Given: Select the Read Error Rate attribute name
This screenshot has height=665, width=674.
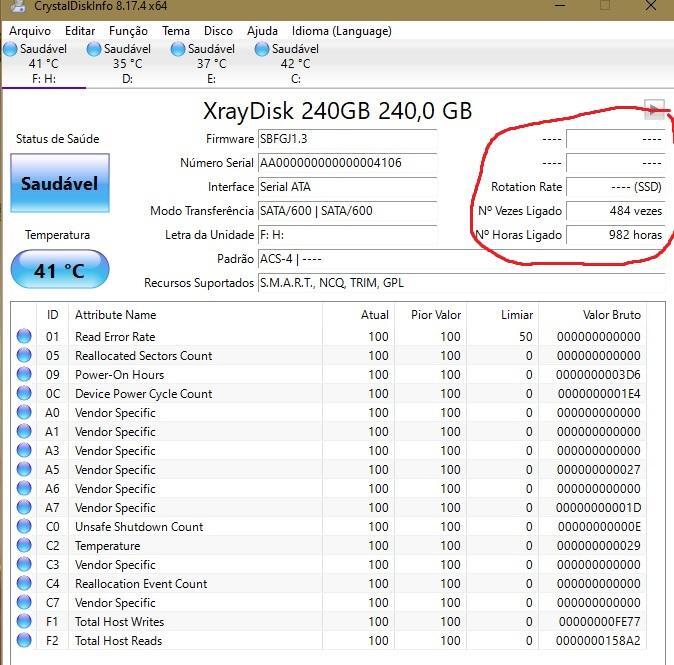Looking at the screenshot, I should pos(115,337).
